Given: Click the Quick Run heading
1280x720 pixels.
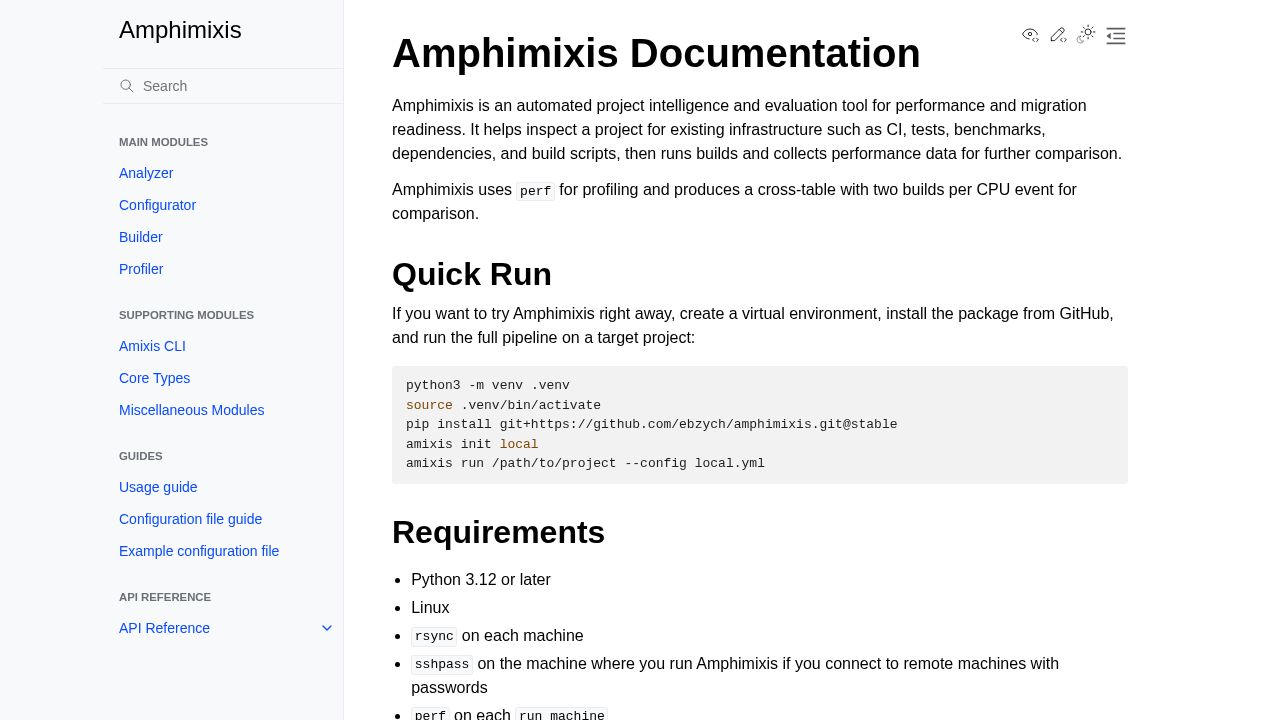Looking at the screenshot, I should (x=472, y=274).
